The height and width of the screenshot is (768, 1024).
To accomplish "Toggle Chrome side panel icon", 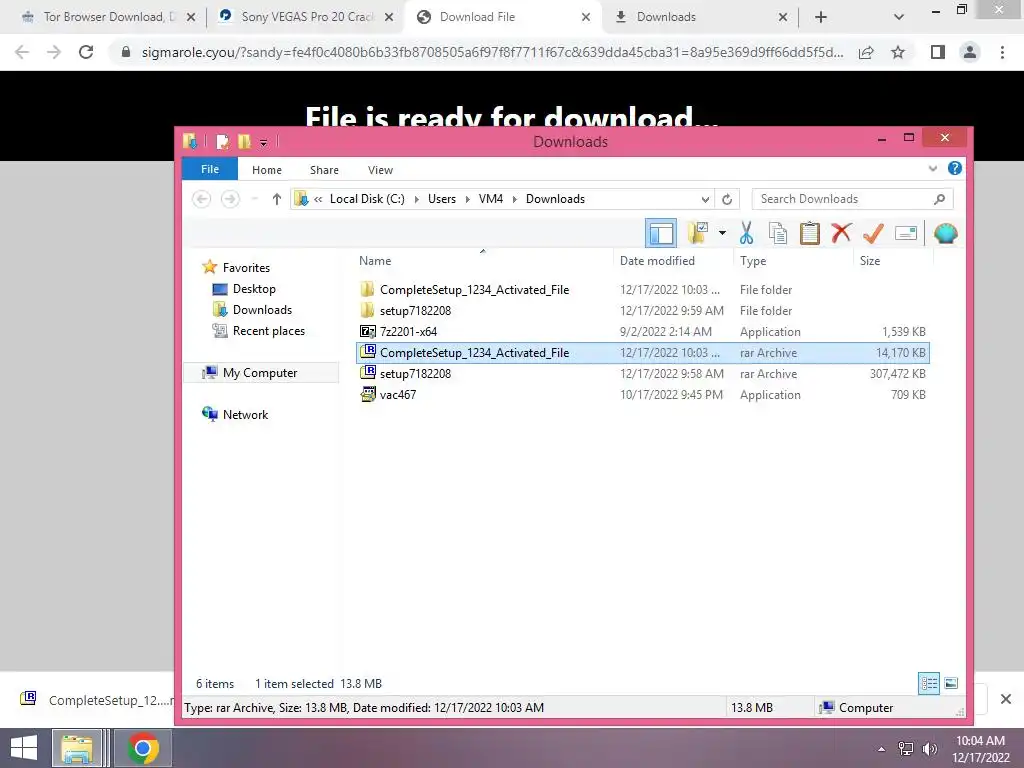I will (938, 52).
